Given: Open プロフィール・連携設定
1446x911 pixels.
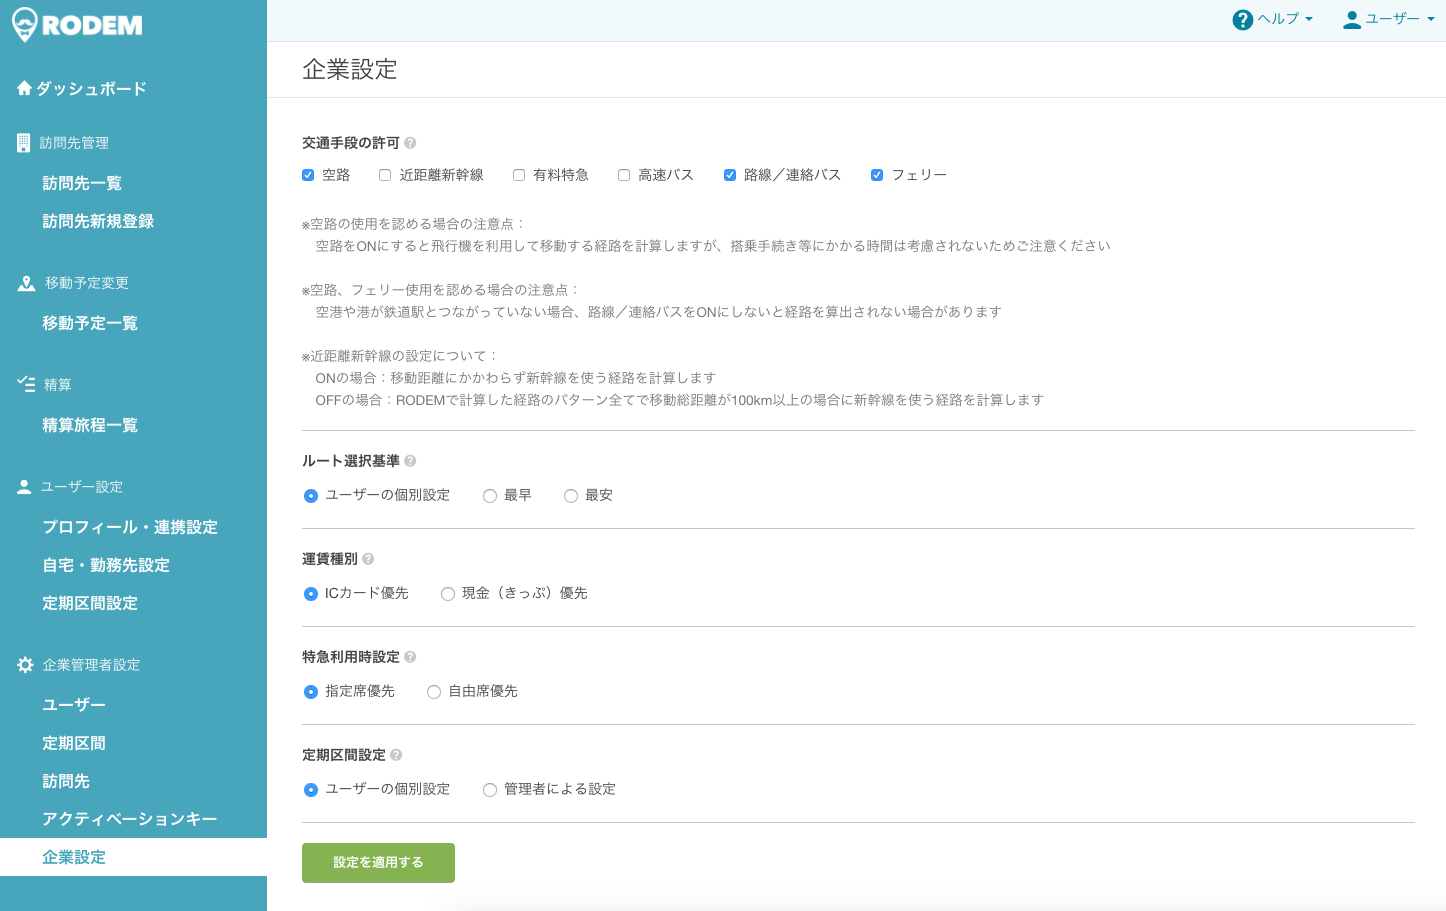Looking at the screenshot, I should pyautogui.click(x=130, y=527).
